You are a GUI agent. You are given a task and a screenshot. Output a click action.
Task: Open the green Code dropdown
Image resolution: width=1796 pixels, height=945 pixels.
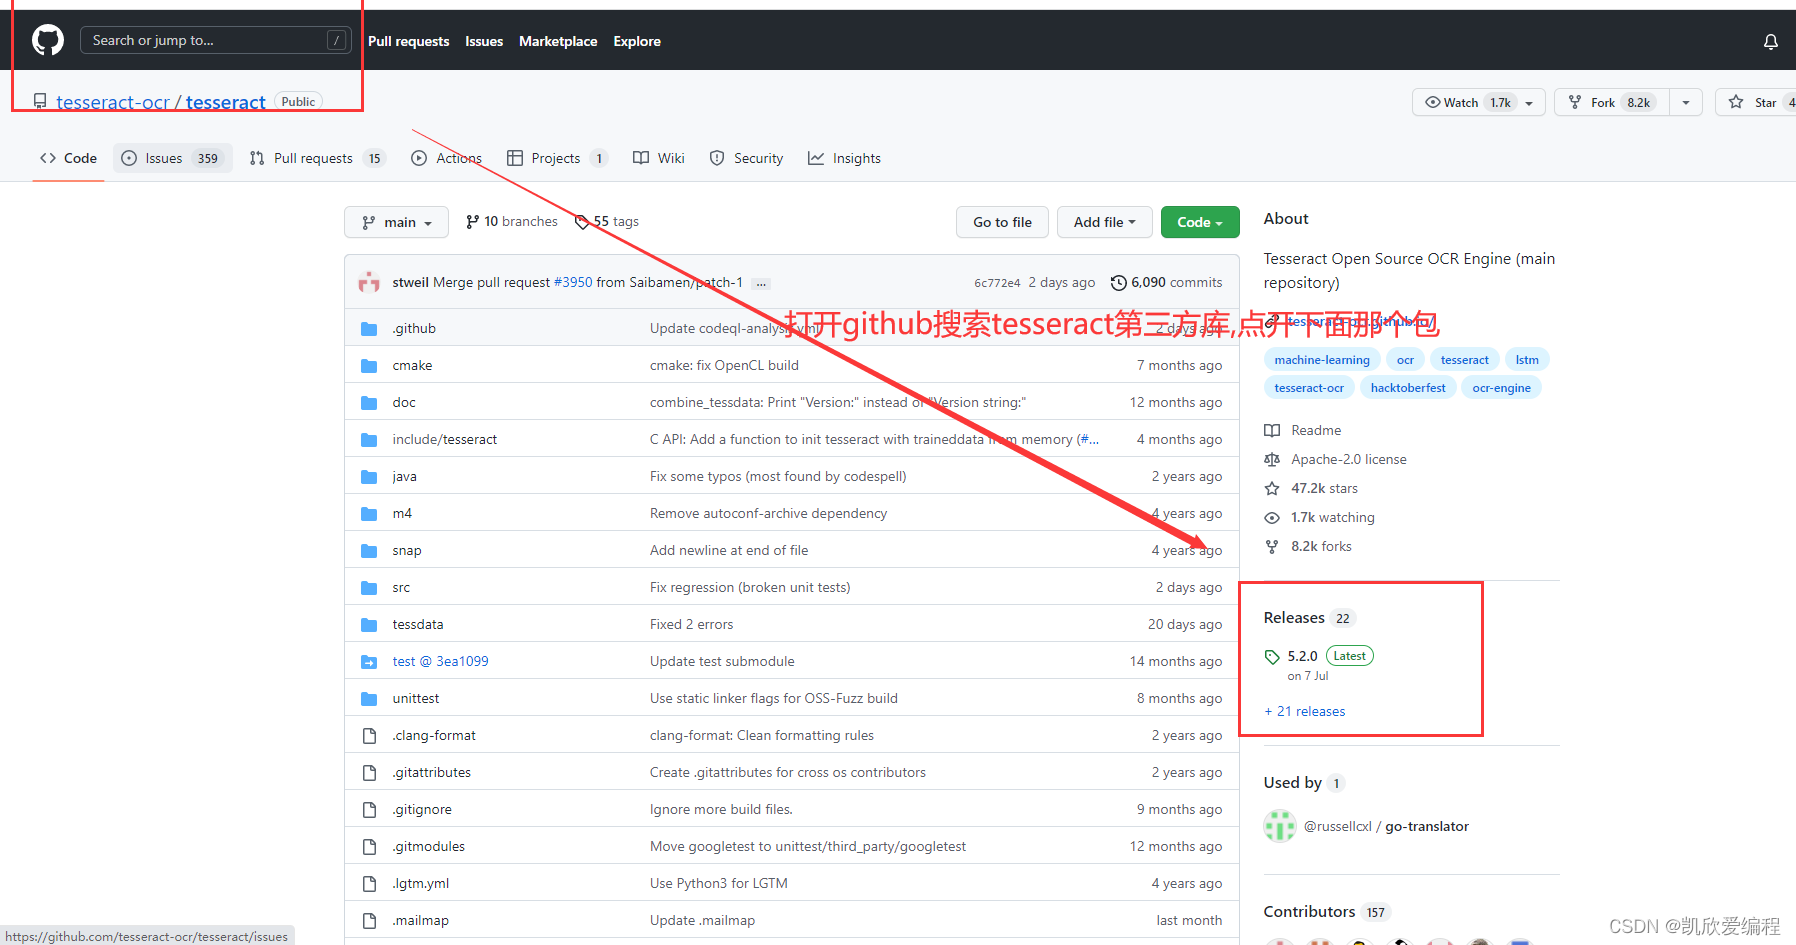(1200, 222)
